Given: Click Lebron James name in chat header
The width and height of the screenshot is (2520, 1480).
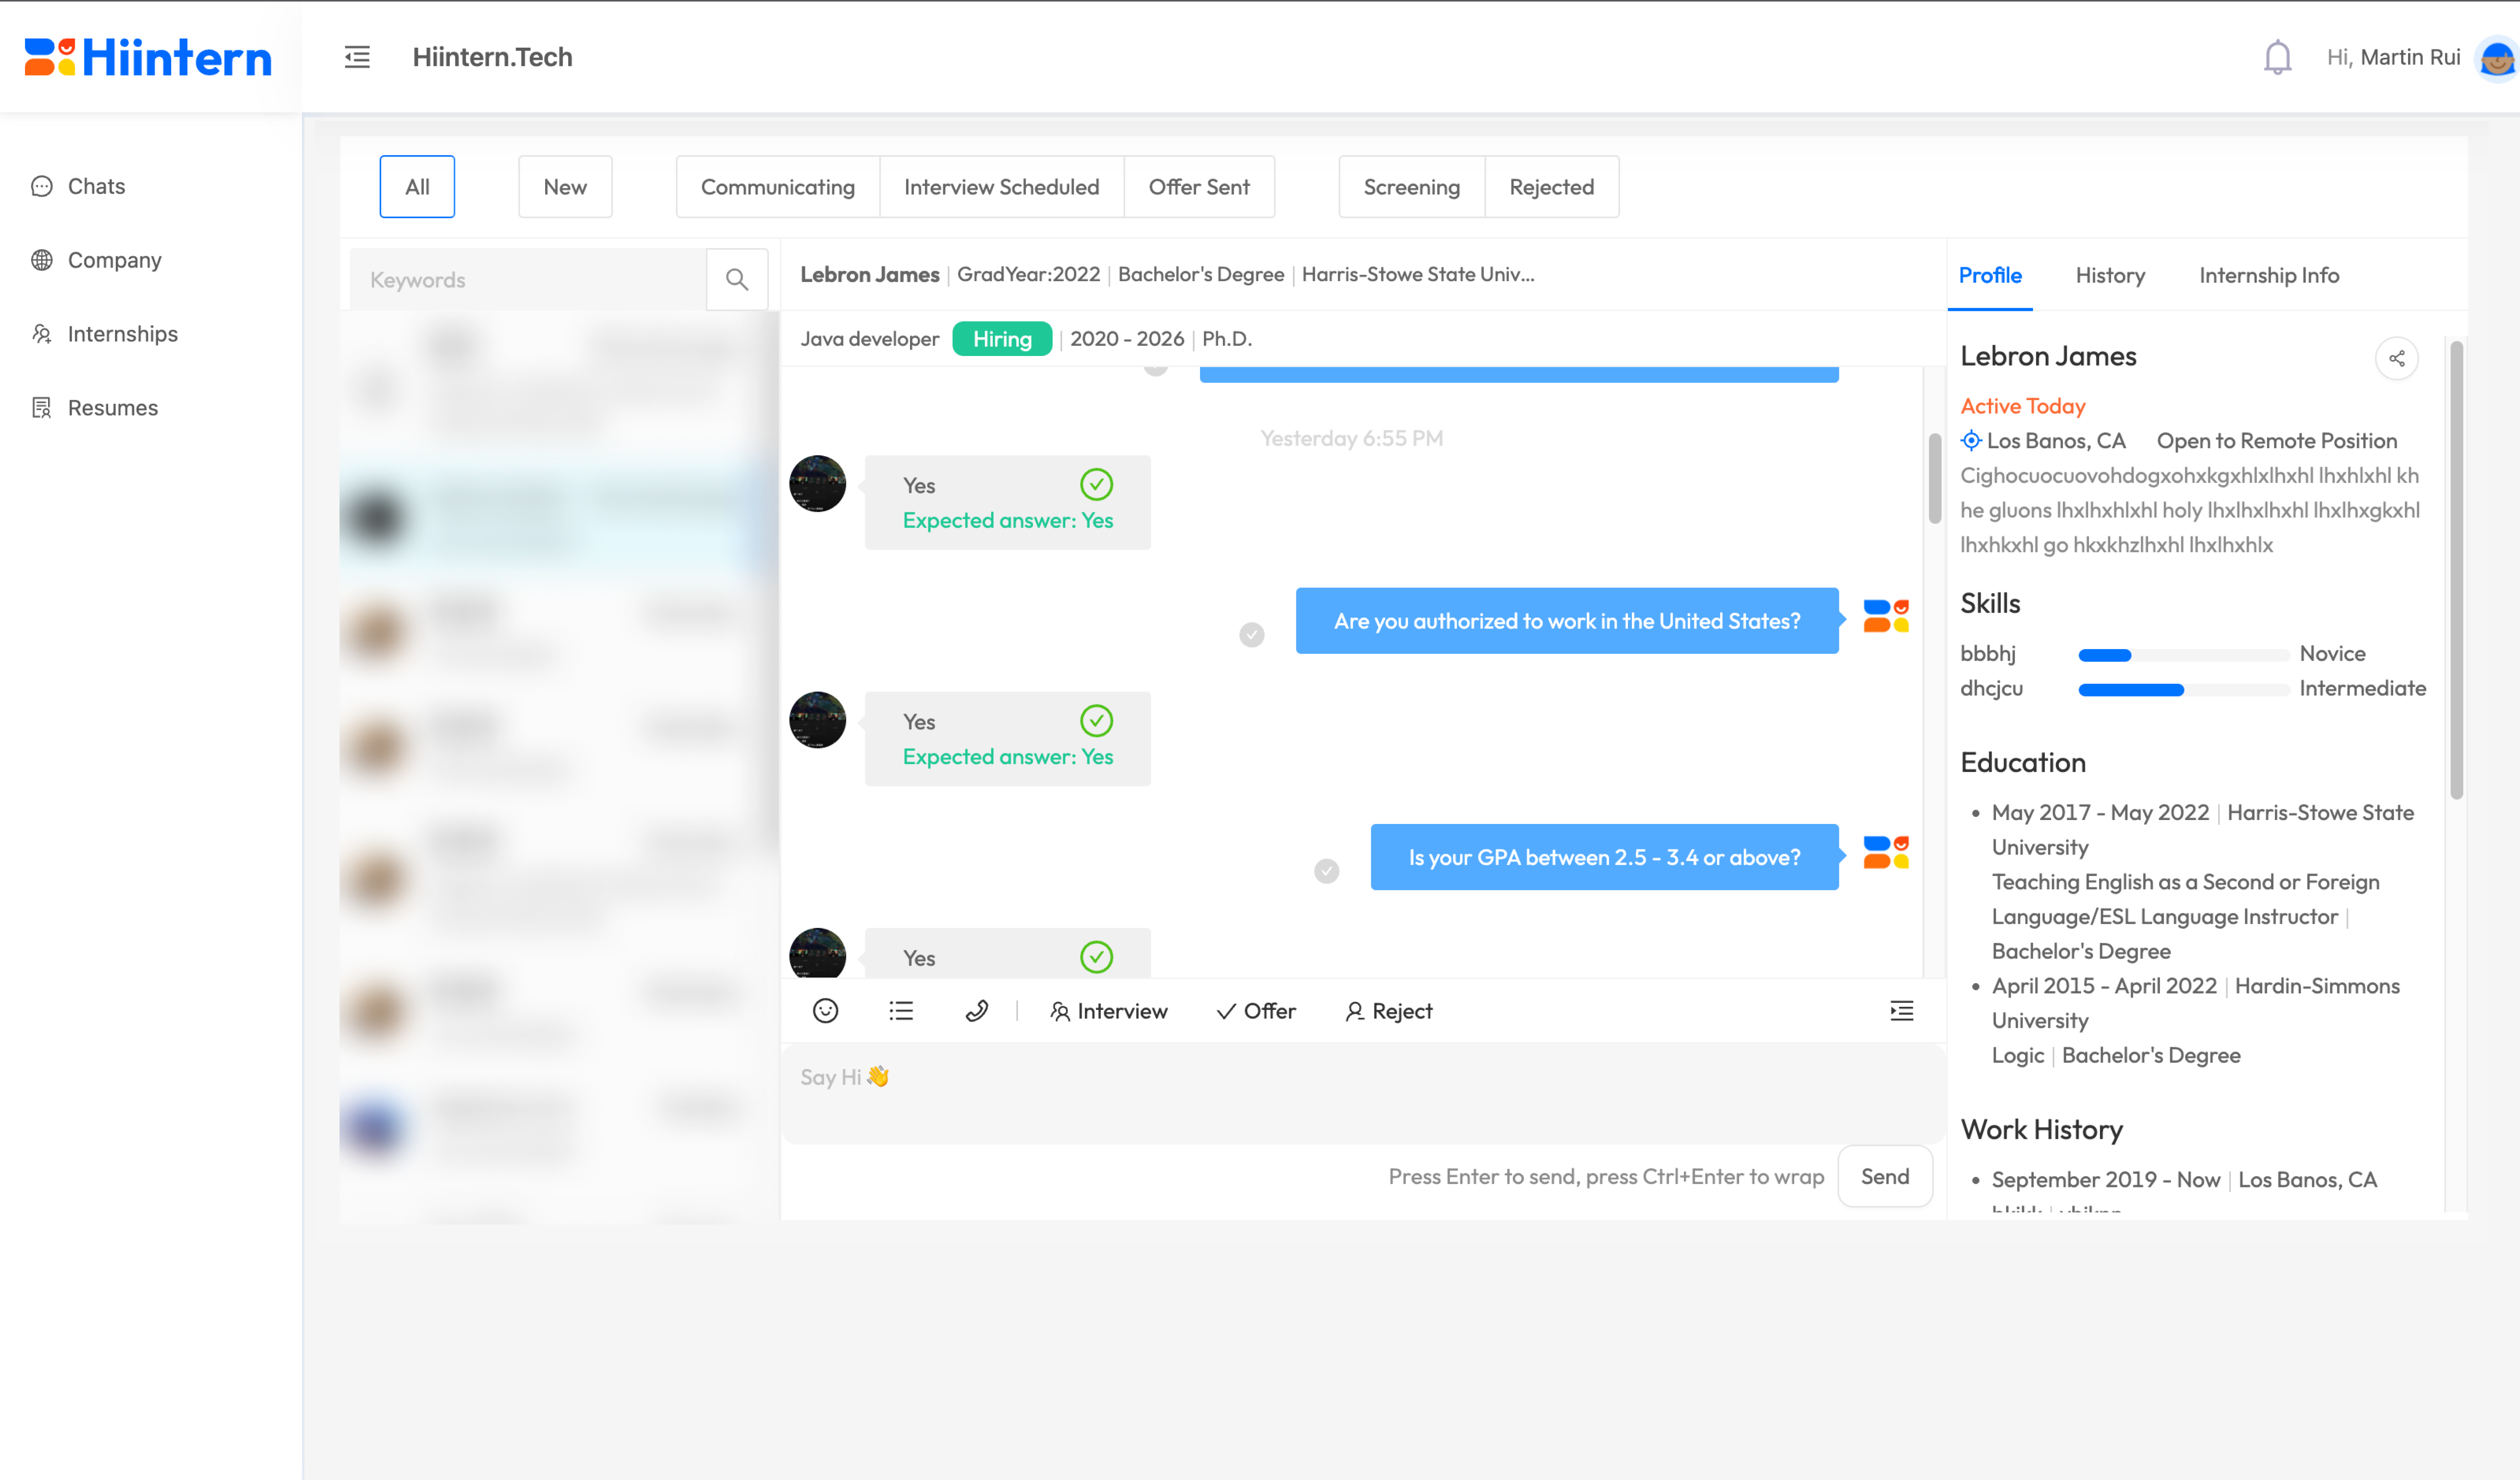Looking at the screenshot, I should tap(870, 275).
